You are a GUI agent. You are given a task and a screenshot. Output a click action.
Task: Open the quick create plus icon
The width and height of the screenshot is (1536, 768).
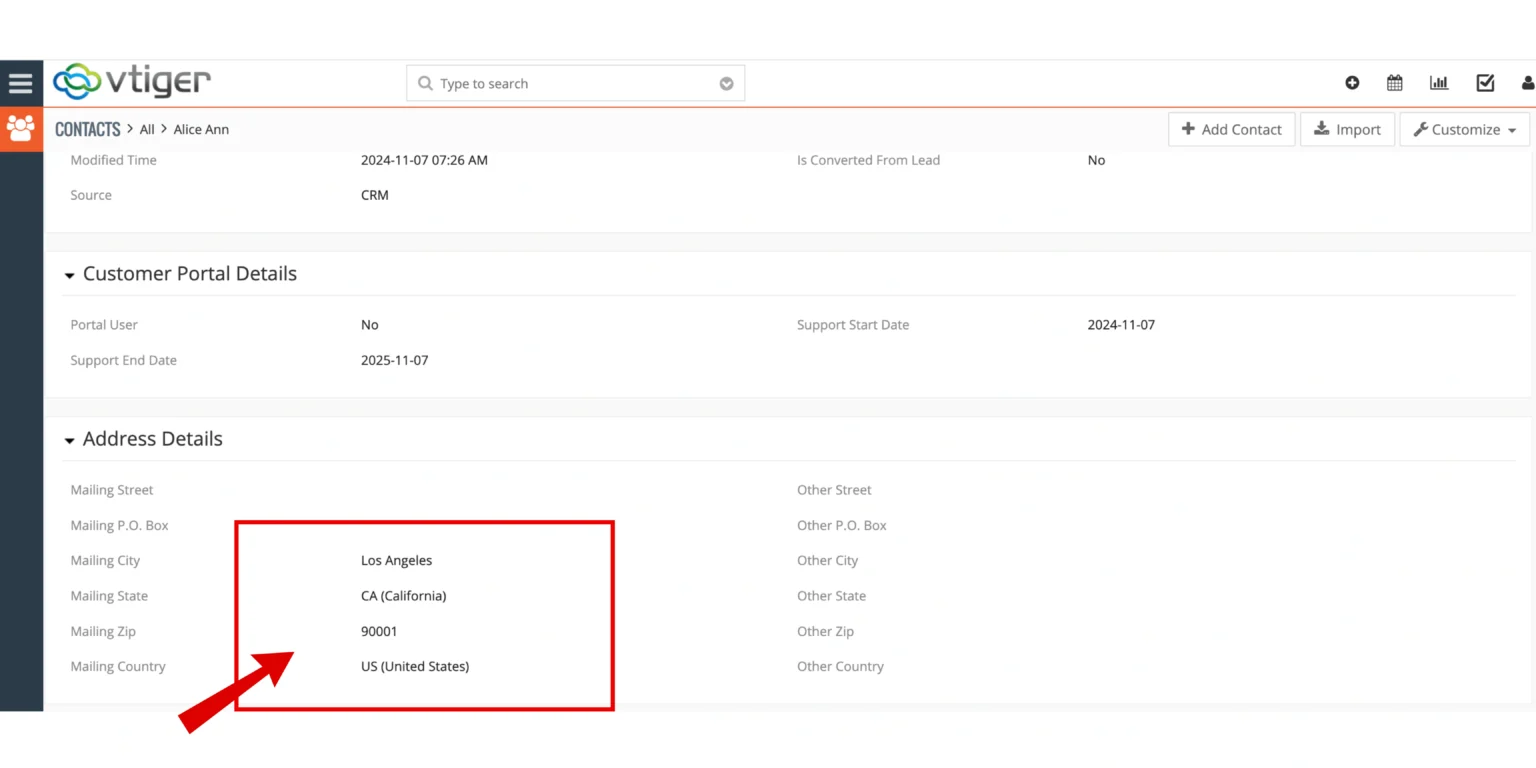[1352, 83]
